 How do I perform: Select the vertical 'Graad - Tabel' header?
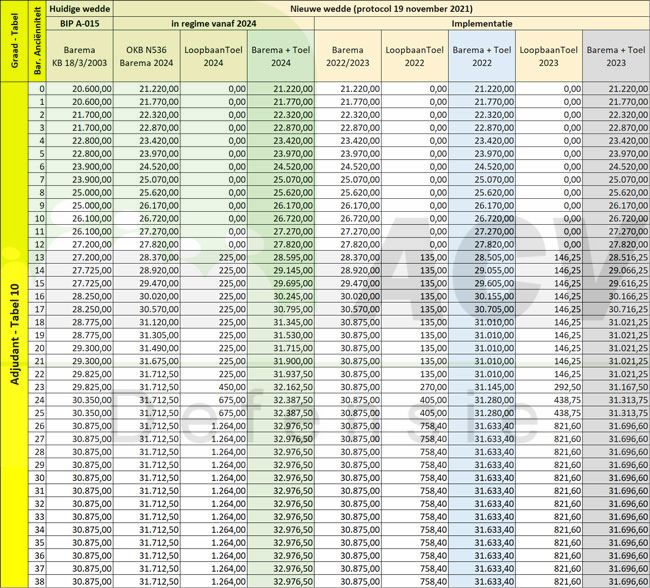[x=15, y=41]
